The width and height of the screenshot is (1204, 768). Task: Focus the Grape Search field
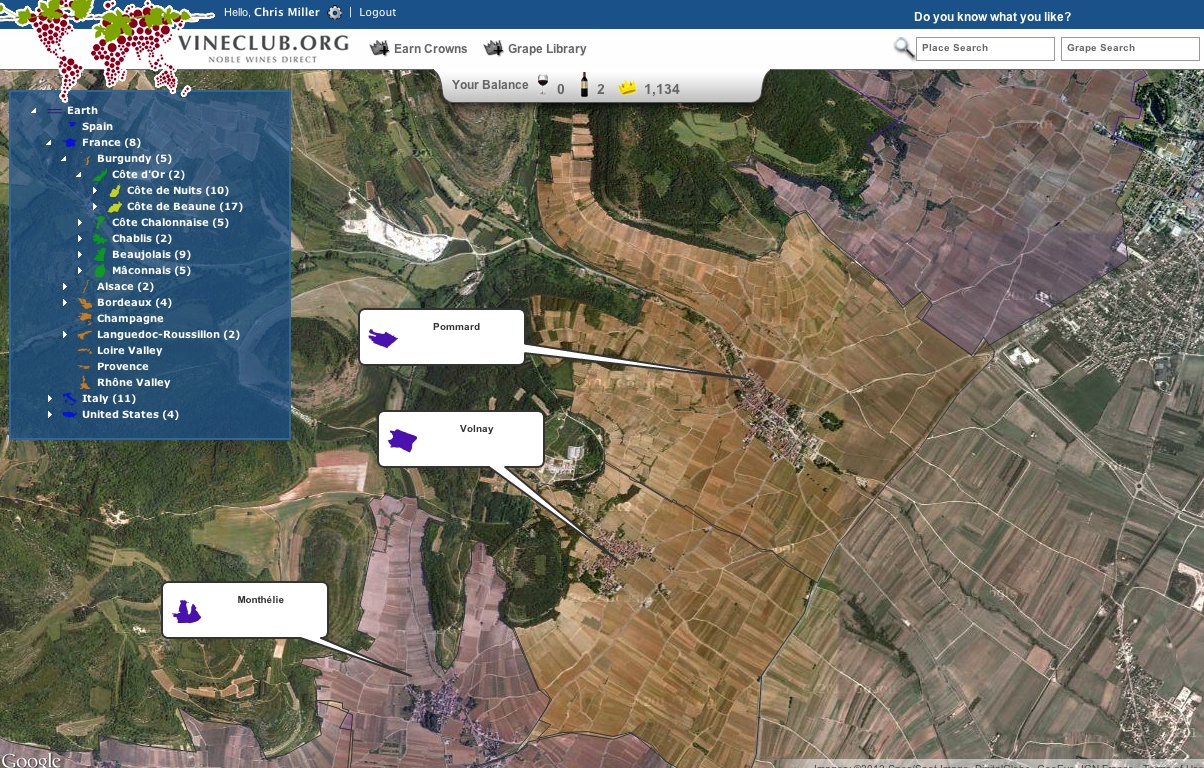click(1130, 49)
